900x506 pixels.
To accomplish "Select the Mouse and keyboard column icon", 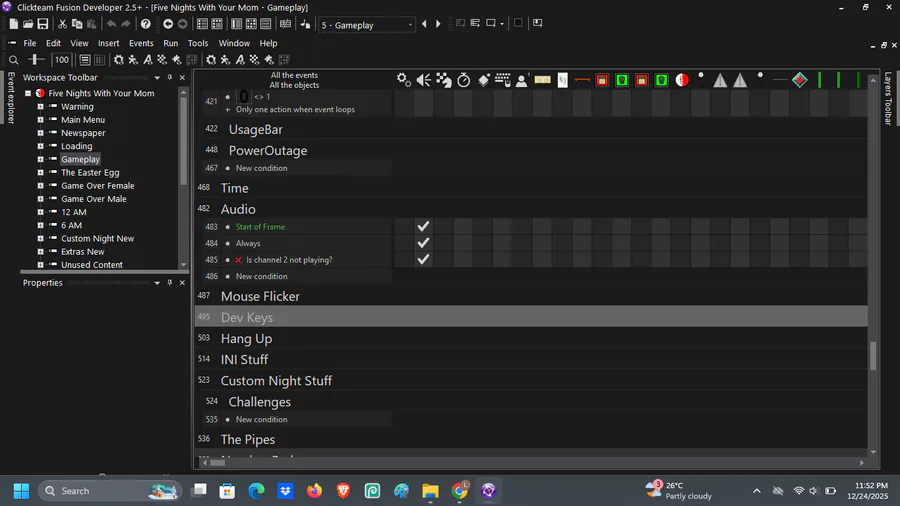I will pyautogui.click(x=503, y=80).
